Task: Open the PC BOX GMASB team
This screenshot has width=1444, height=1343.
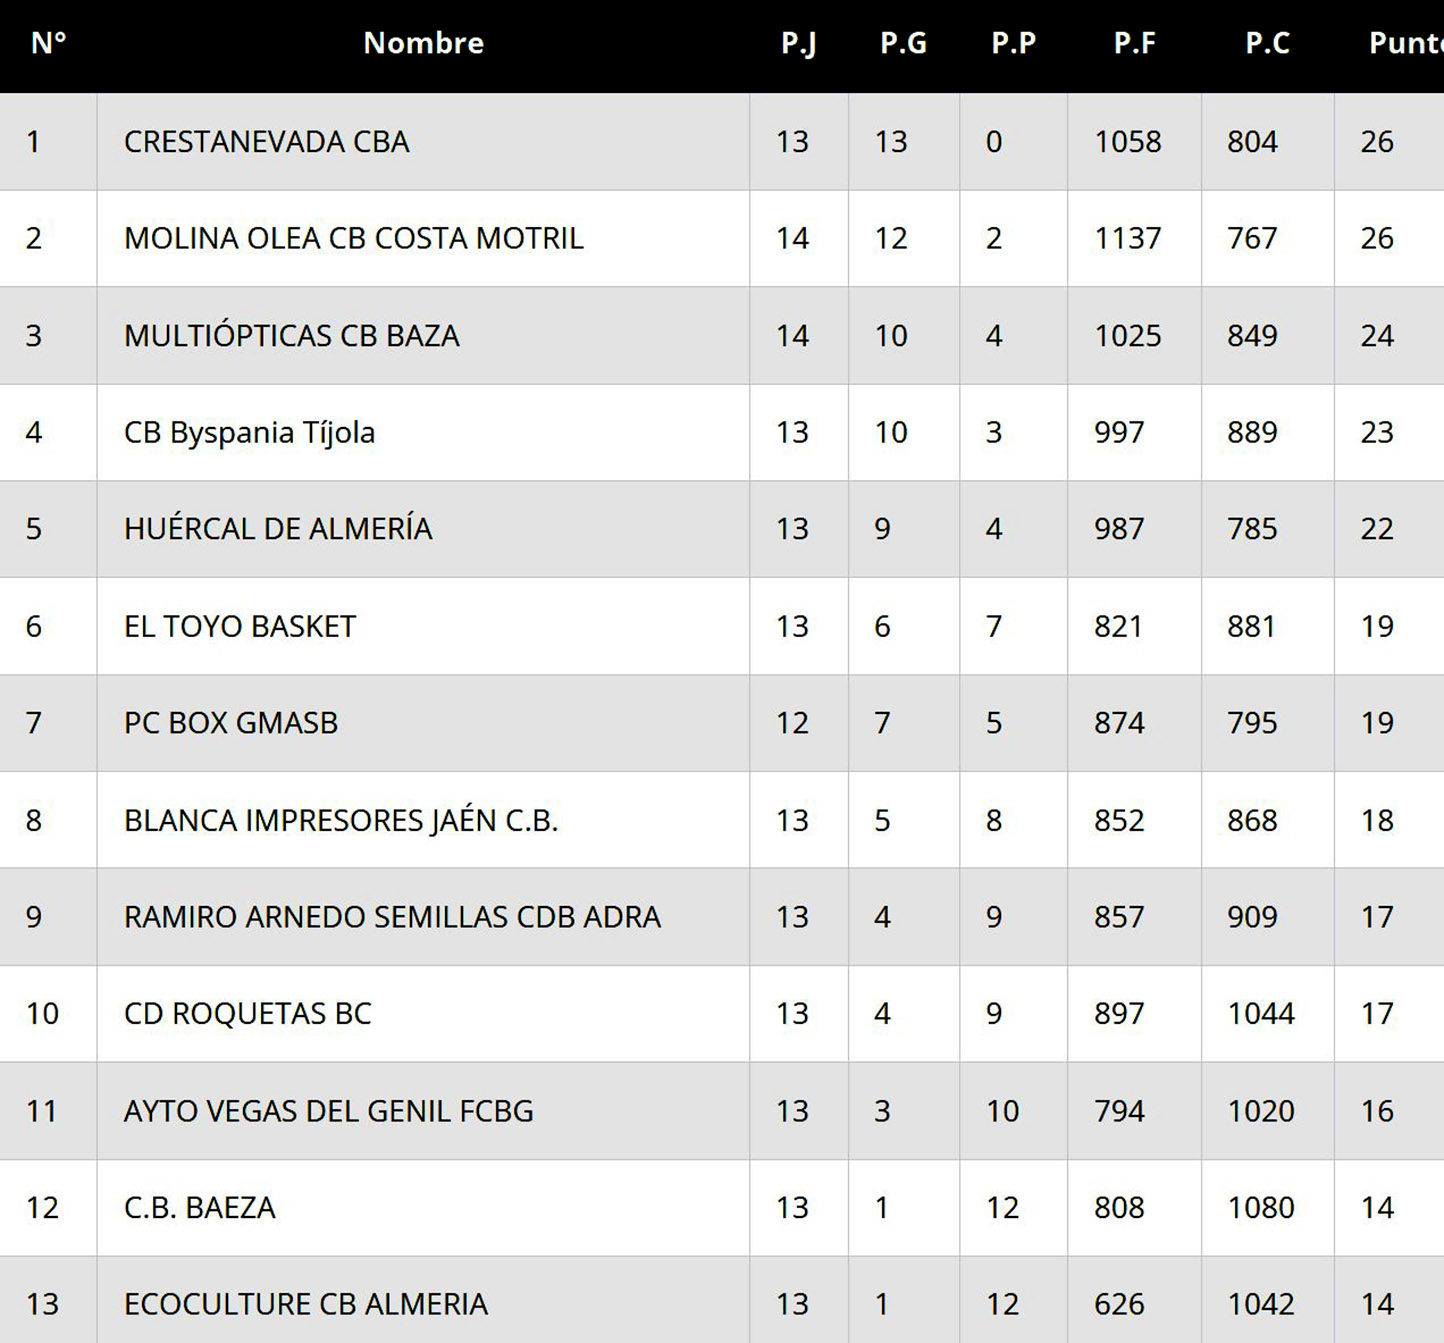Action: click(231, 723)
